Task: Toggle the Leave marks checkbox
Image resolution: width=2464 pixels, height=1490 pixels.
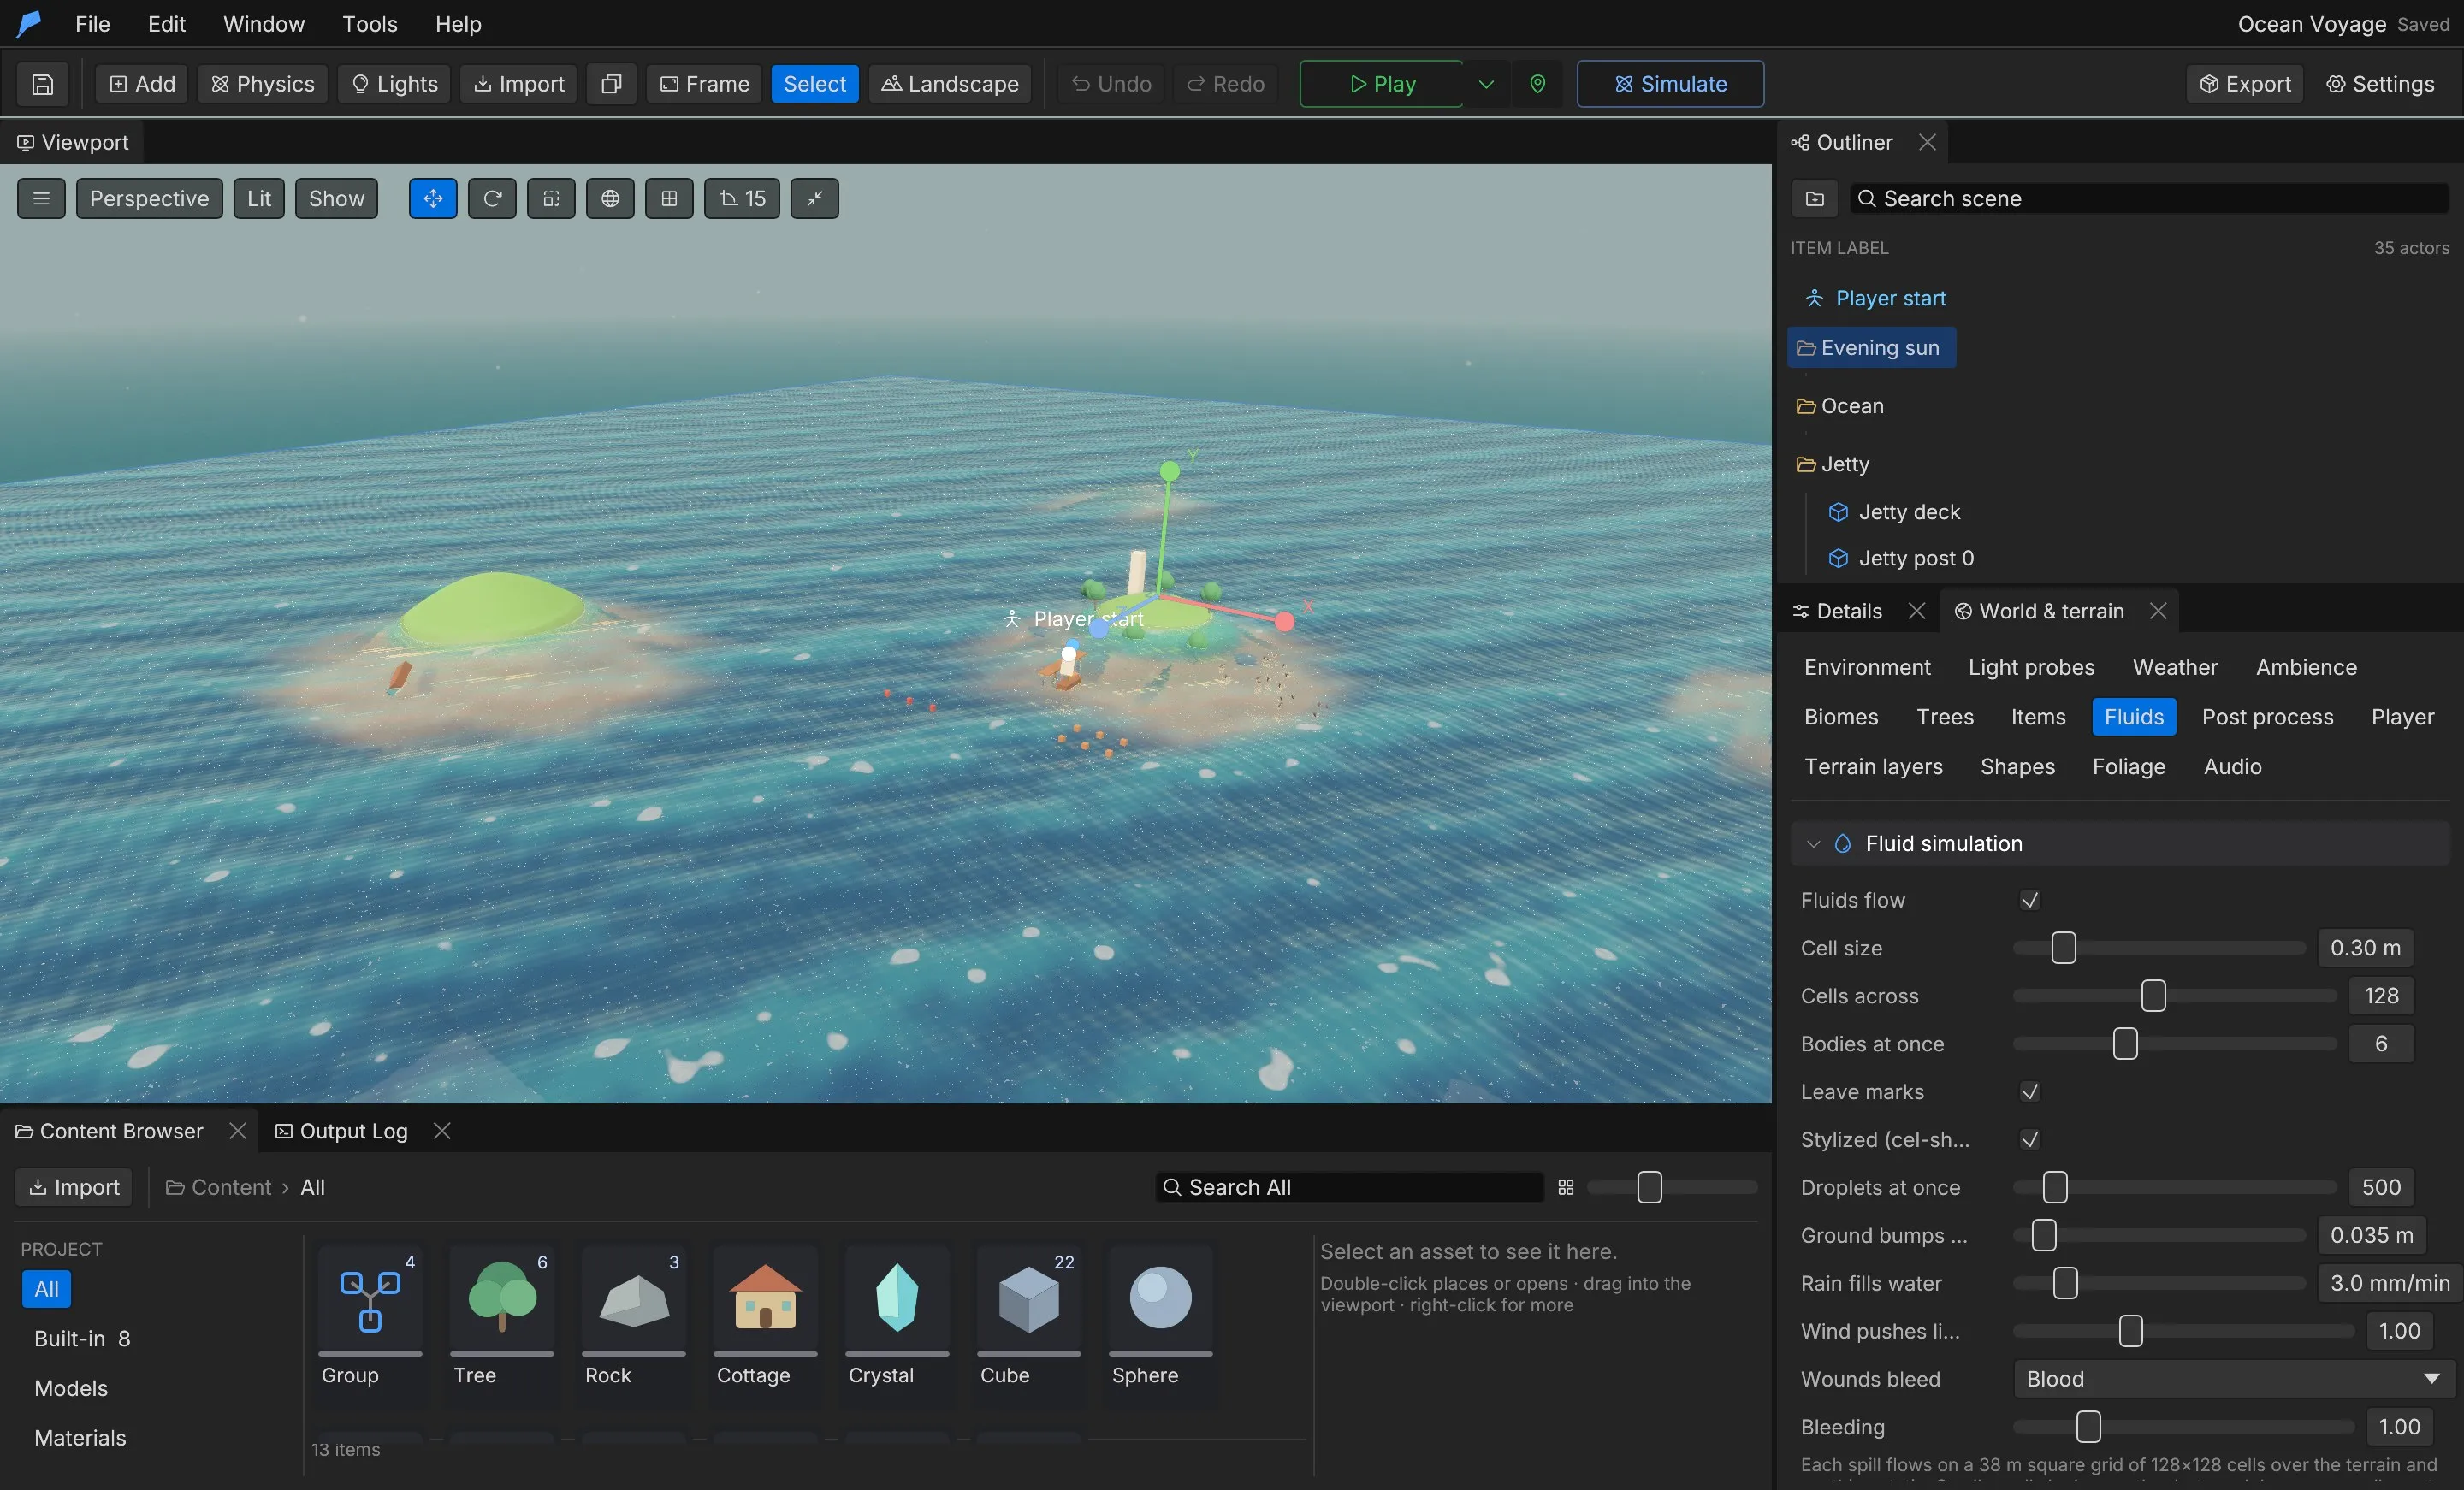Action: (2029, 1091)
